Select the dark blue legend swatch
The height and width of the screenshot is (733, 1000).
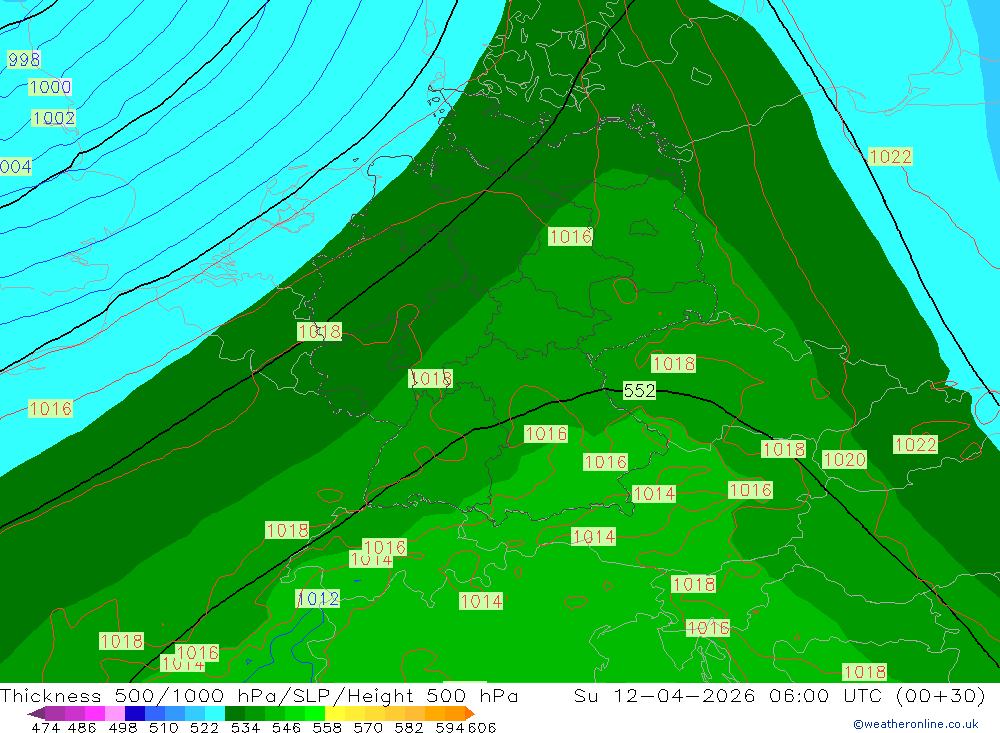click(x=135, y=713)
